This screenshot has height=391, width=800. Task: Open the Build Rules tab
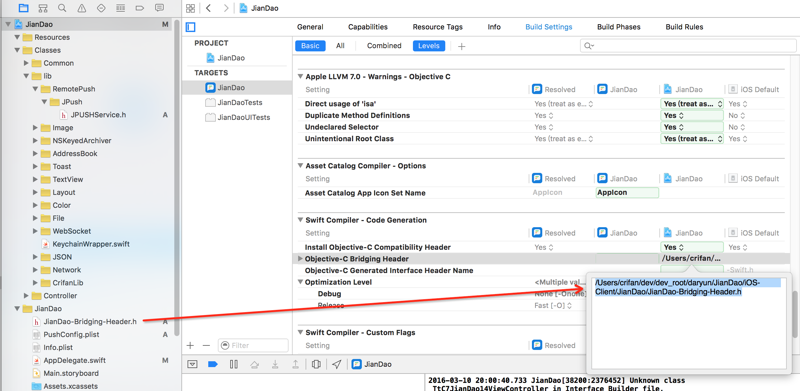(684, 27)
